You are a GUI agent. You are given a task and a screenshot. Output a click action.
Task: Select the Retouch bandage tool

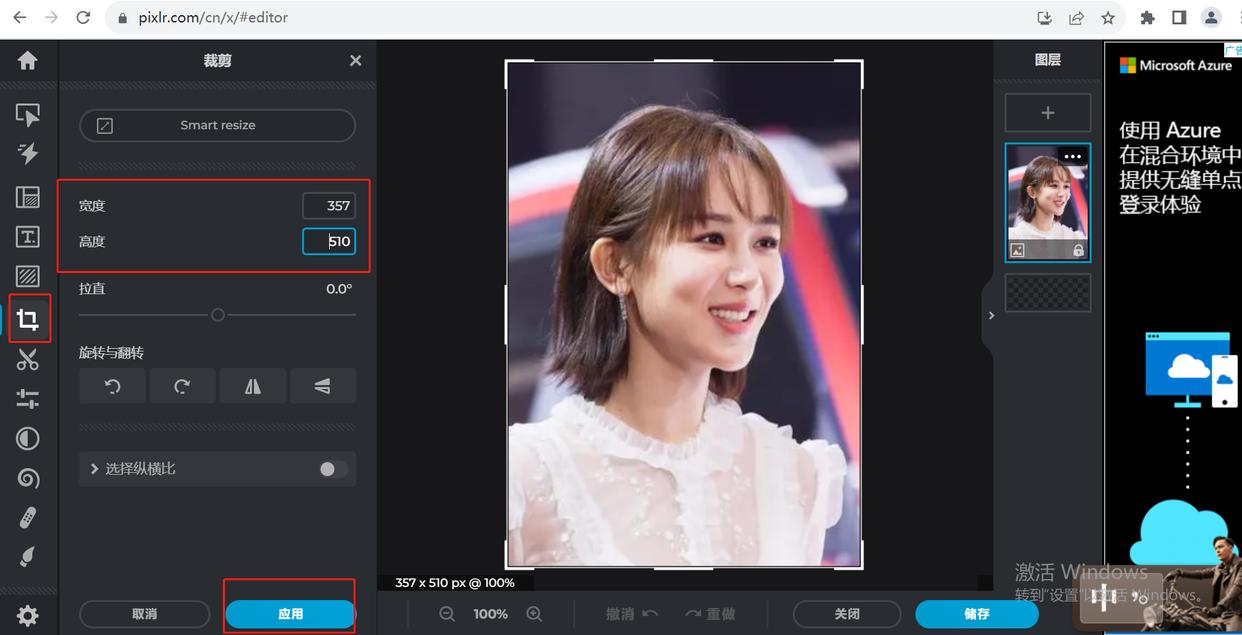(29, 518)
